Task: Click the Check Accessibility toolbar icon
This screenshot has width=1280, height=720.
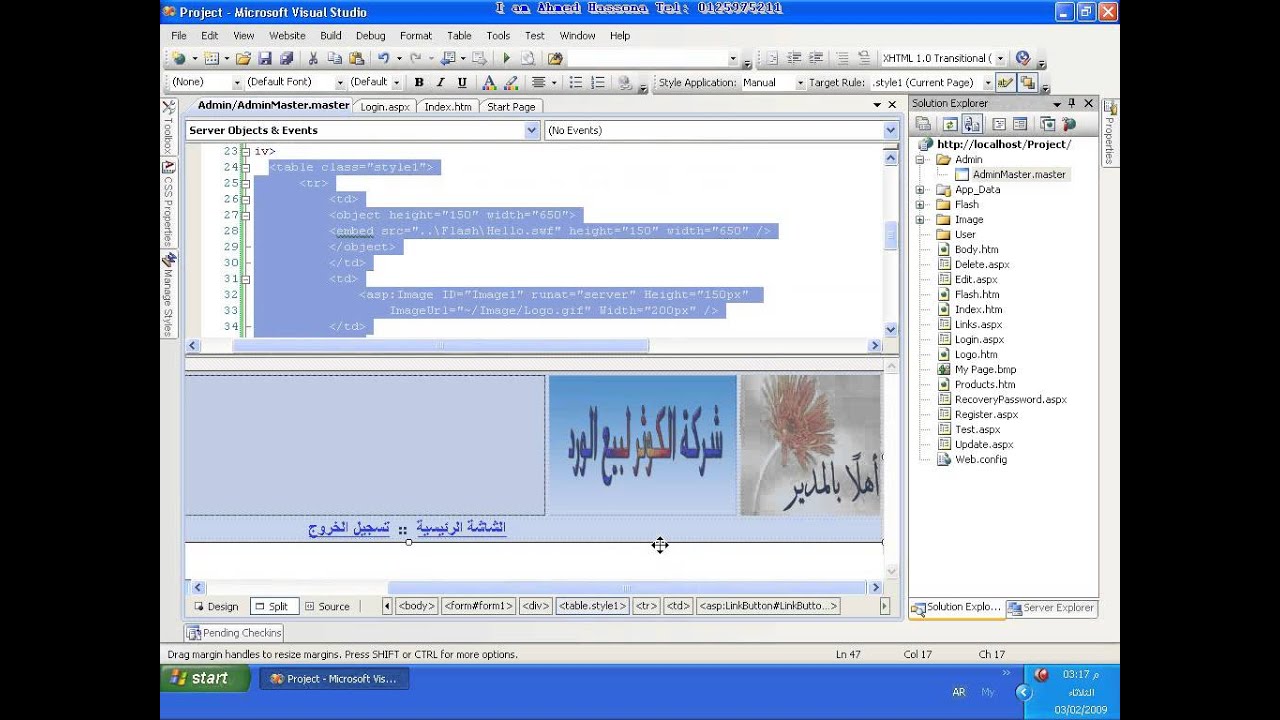Action: 1022,58
